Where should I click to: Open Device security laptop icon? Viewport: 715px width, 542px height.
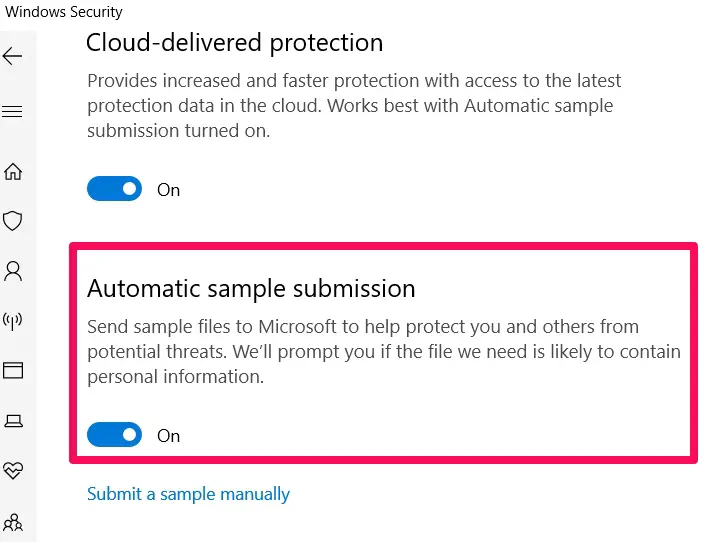tap(13, 420)
